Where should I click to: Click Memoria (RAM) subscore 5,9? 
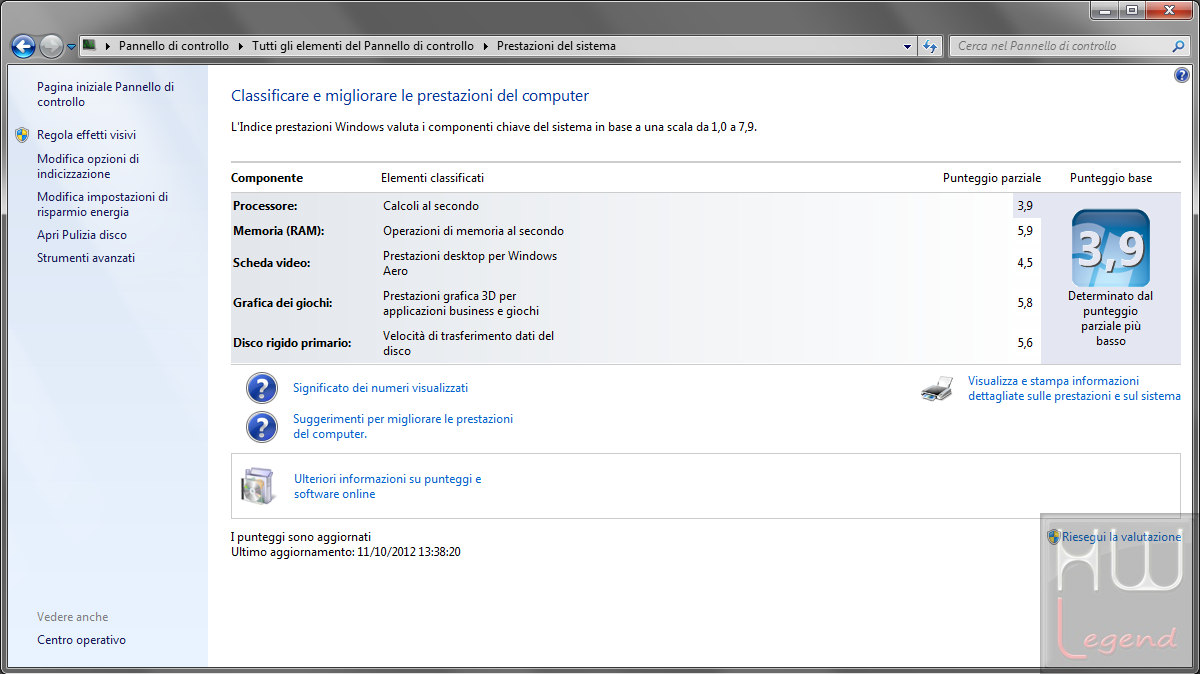tap(1025, 231)
